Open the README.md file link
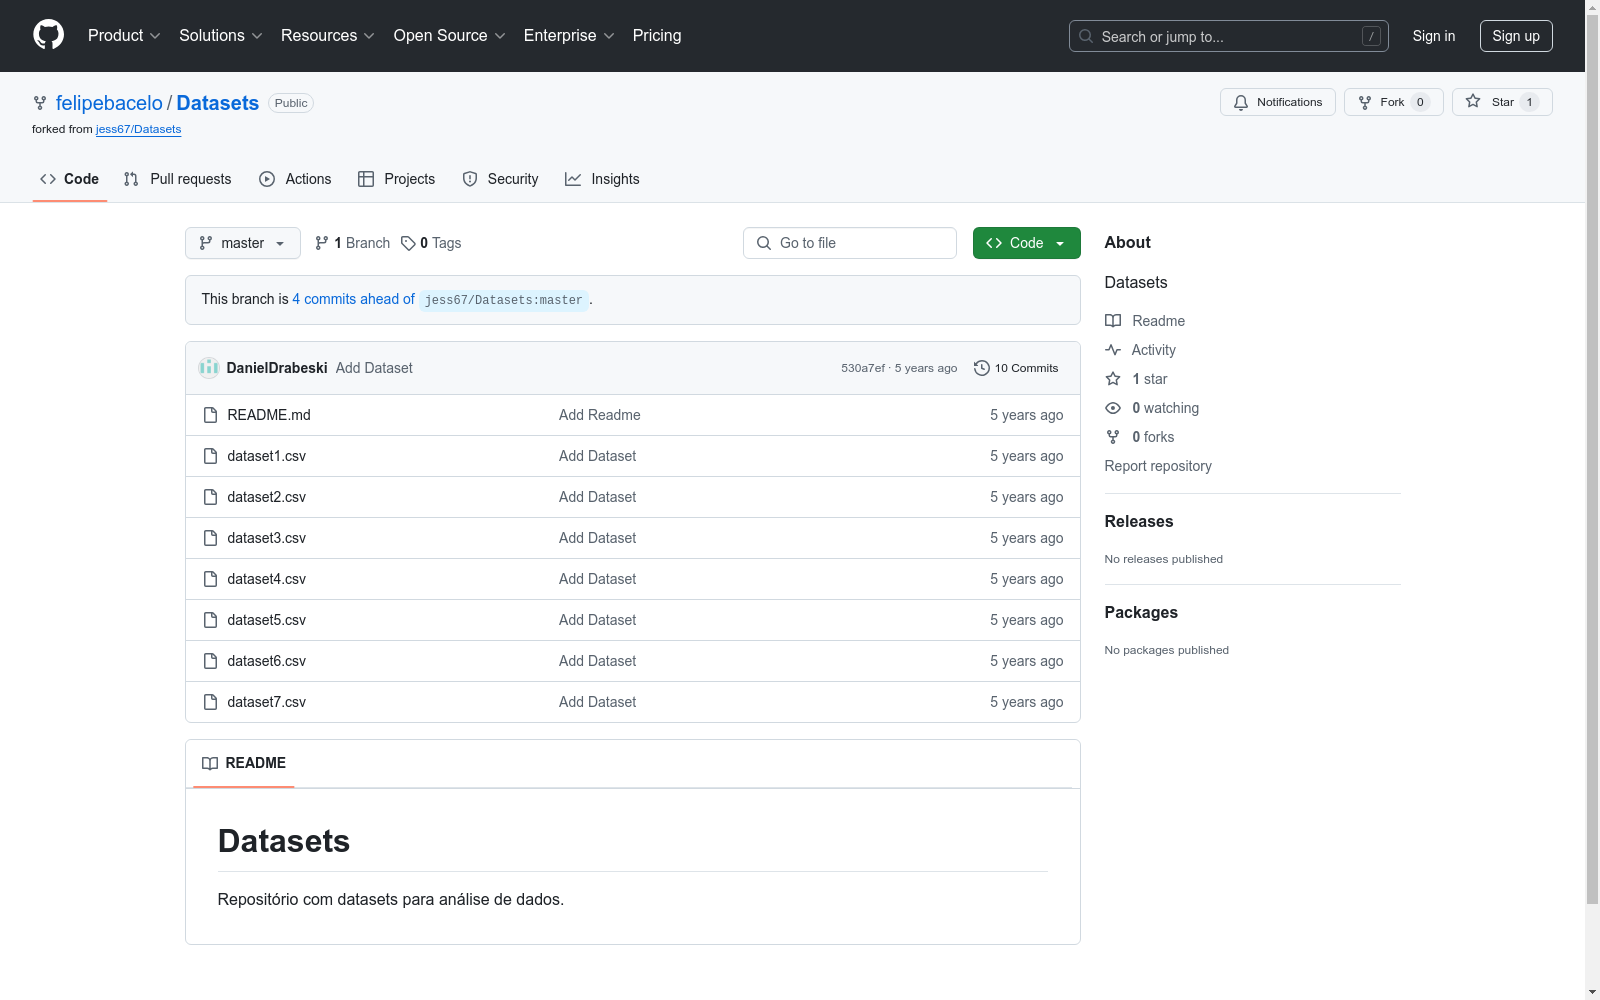 tap(269, 415)
